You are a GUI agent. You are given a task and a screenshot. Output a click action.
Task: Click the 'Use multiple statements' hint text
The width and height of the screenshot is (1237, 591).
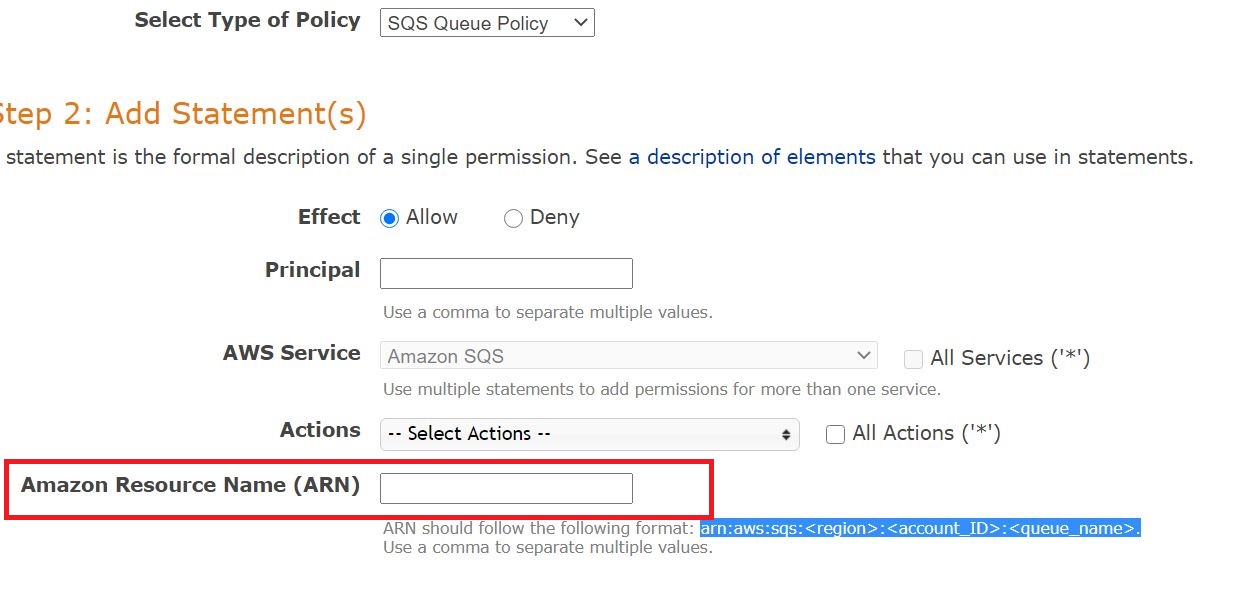661,388
